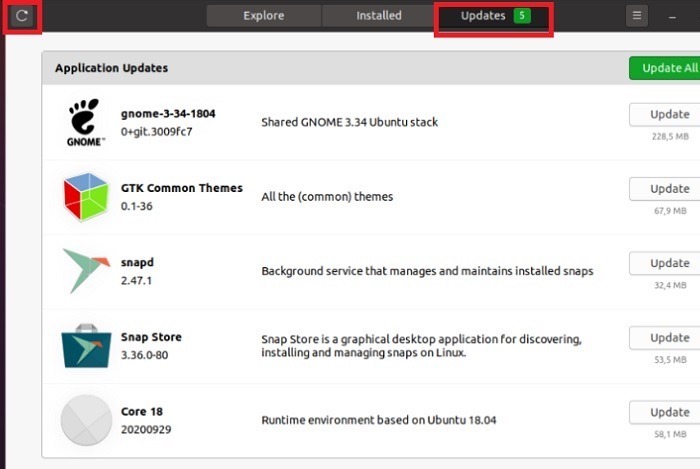The image size is (700, 469).
Task: Click the Snap Store bag icon
Action: pos(86,346)
